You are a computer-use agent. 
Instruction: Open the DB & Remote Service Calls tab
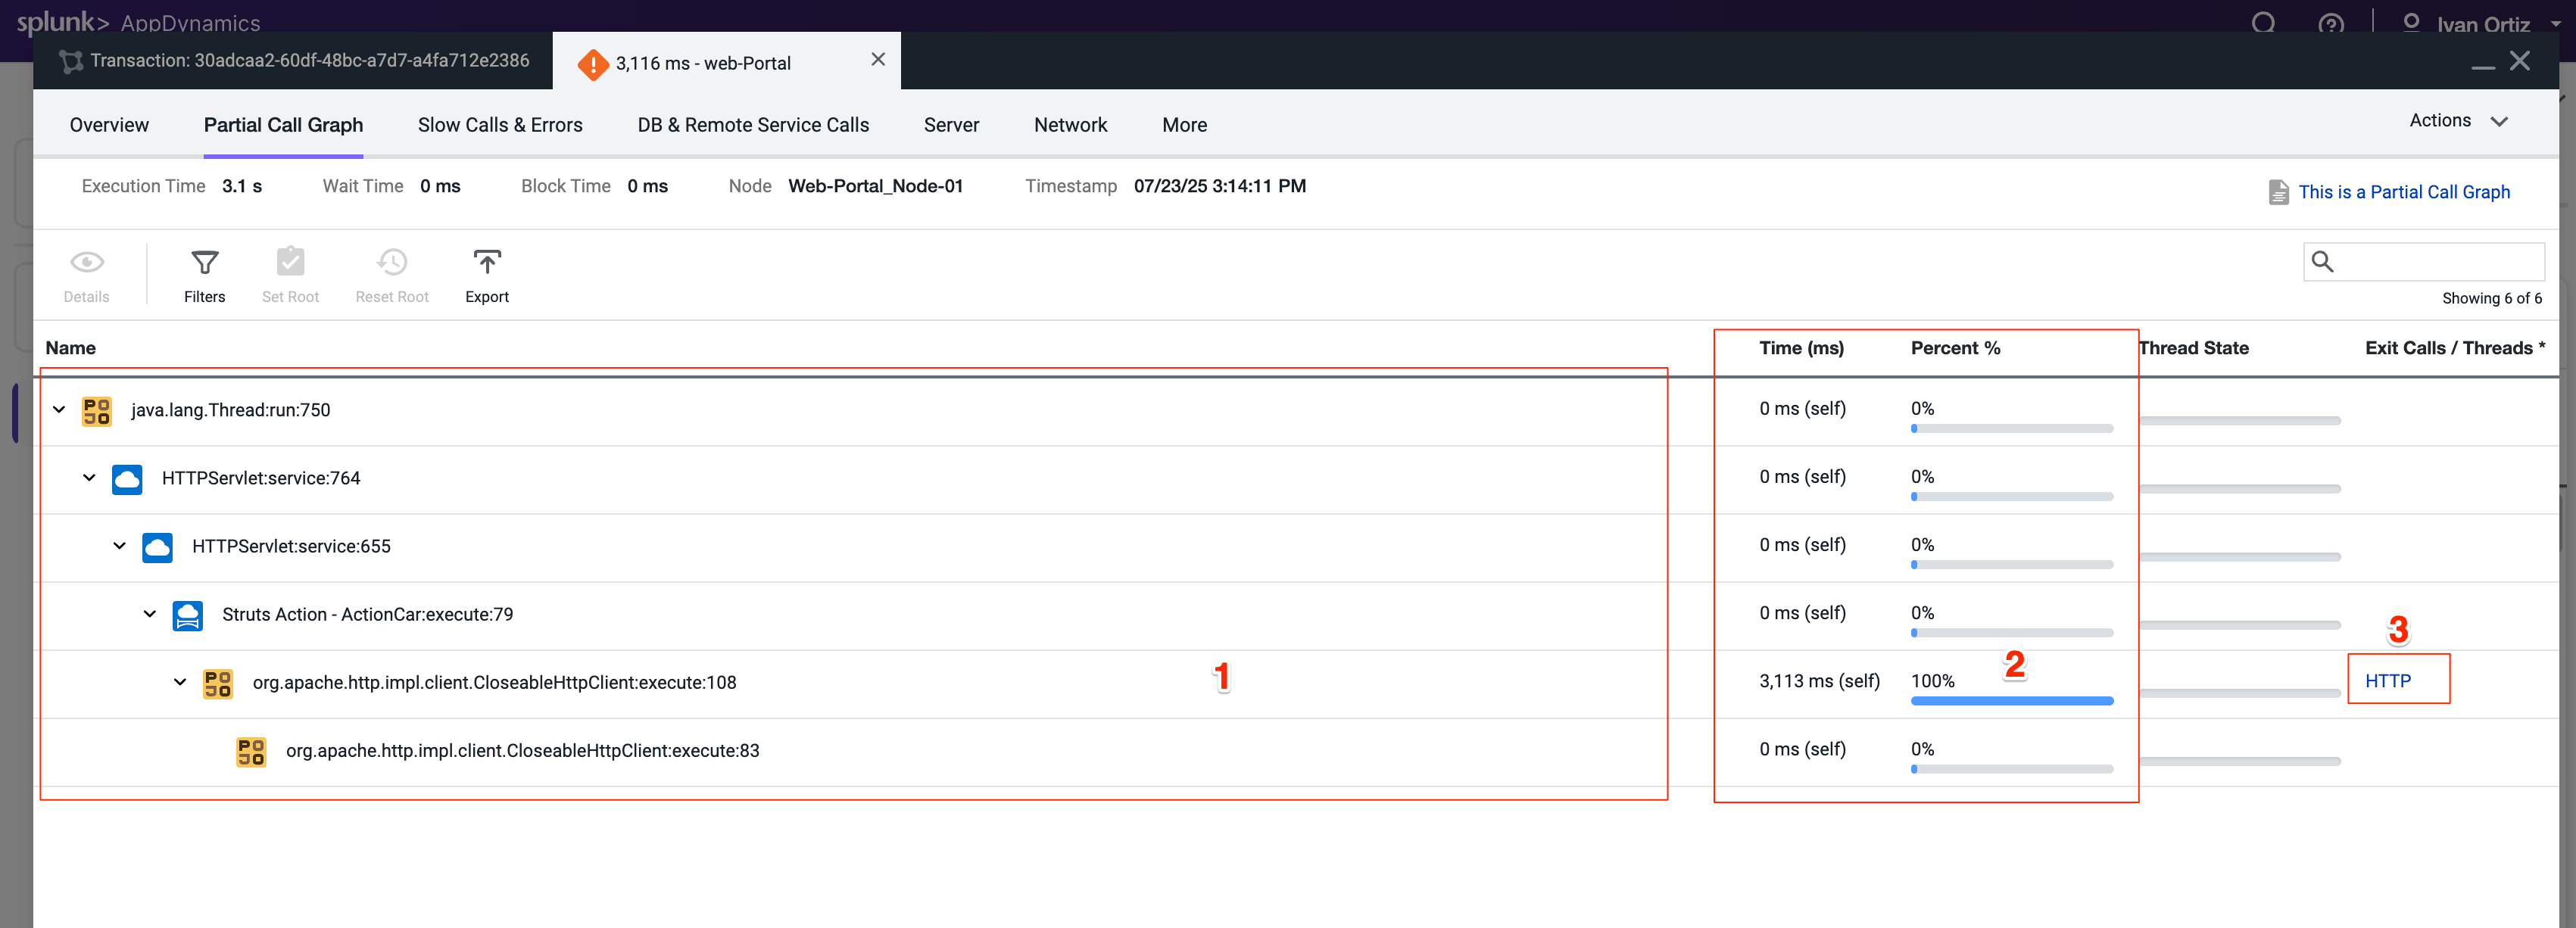[x=752, y=124]
